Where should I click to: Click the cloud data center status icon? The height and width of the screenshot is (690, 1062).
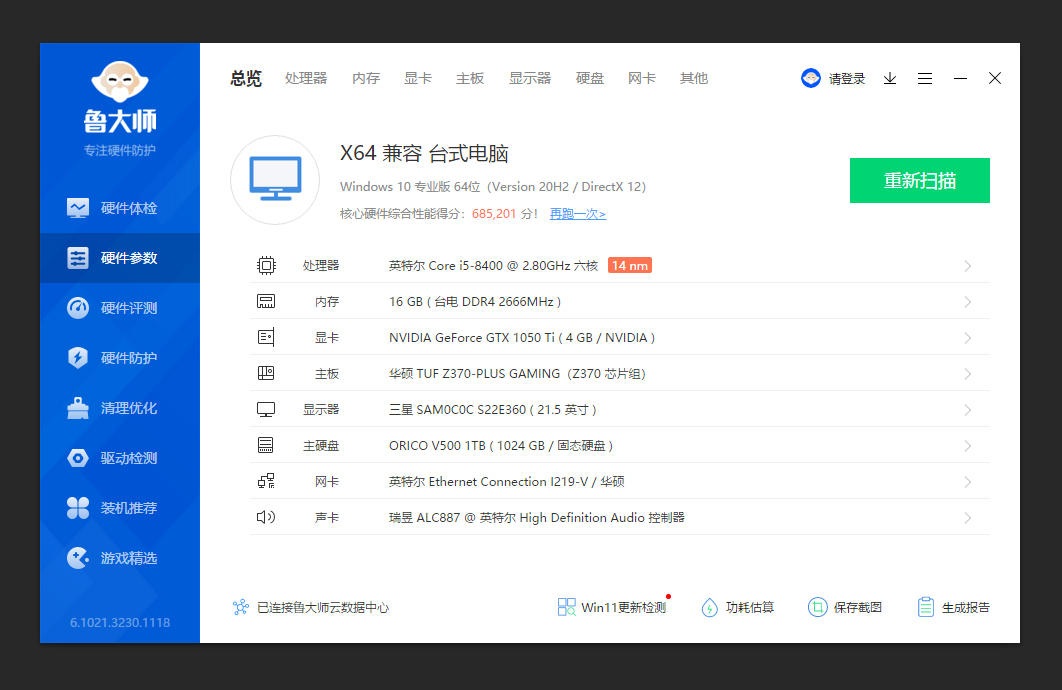coord(240,607)
